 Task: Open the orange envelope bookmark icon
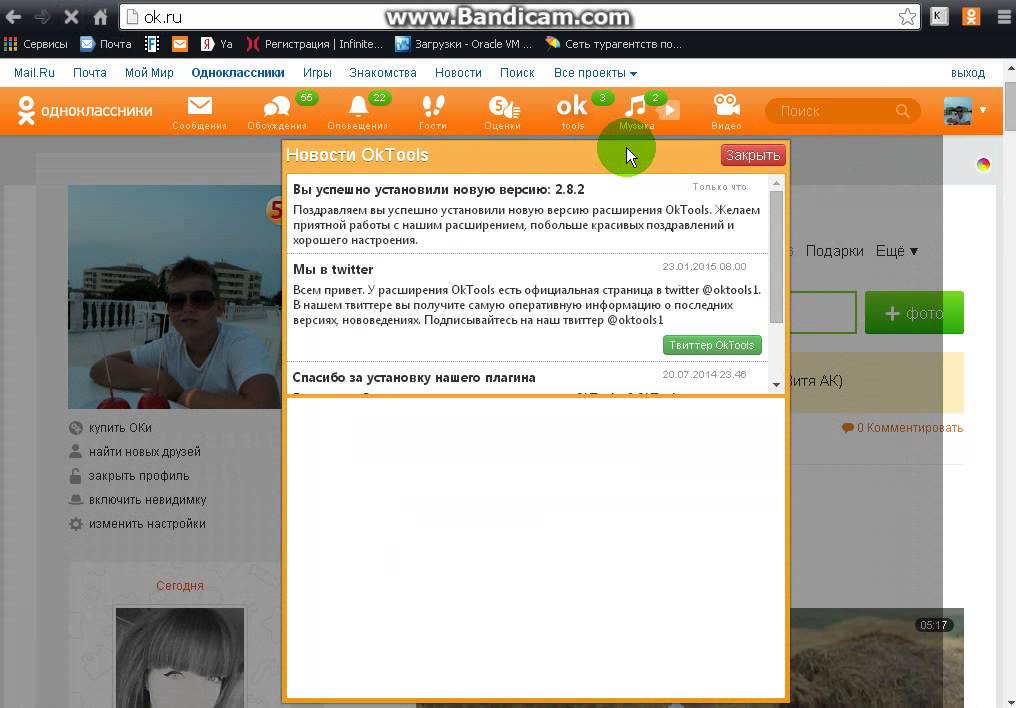[x=179, y=44]
